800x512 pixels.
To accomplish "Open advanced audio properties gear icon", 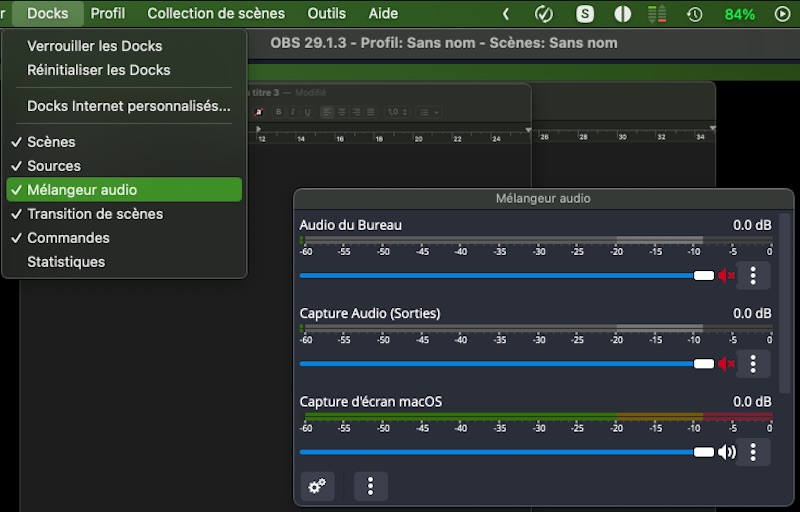I will (317, 486).
